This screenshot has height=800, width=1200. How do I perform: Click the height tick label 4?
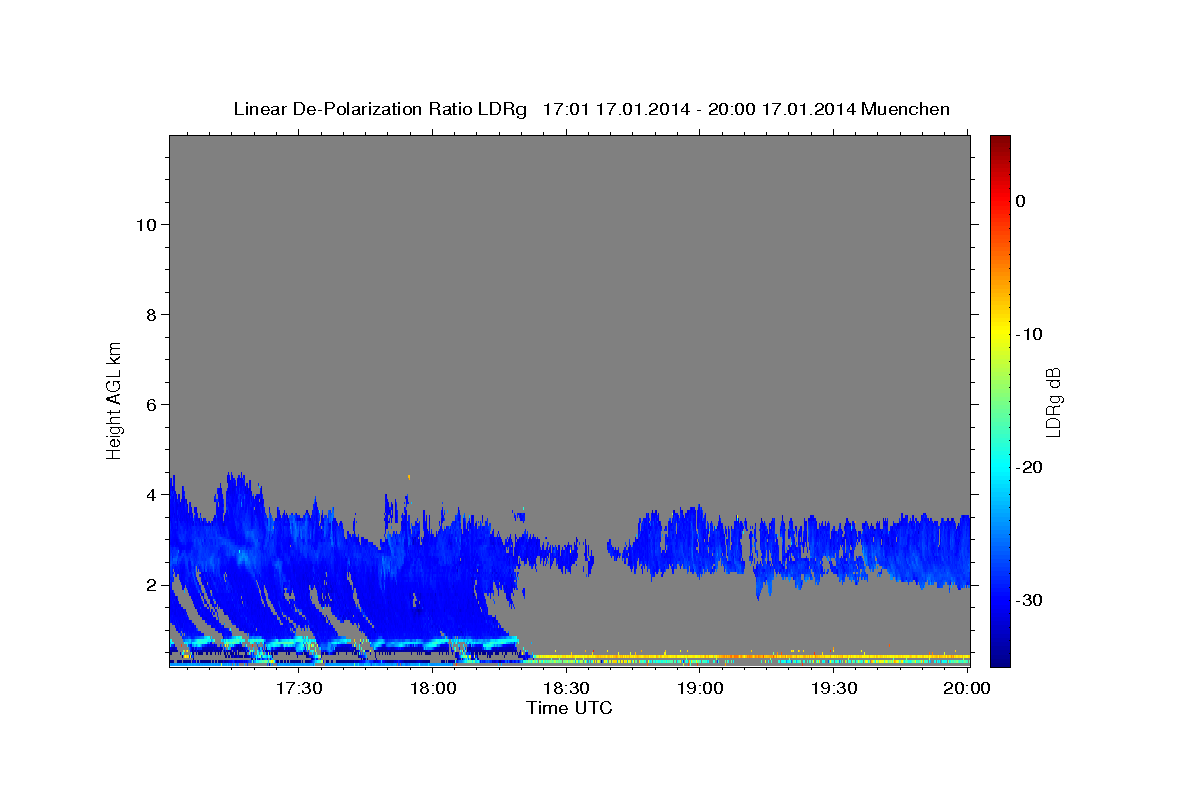click(x=151, y=495)
